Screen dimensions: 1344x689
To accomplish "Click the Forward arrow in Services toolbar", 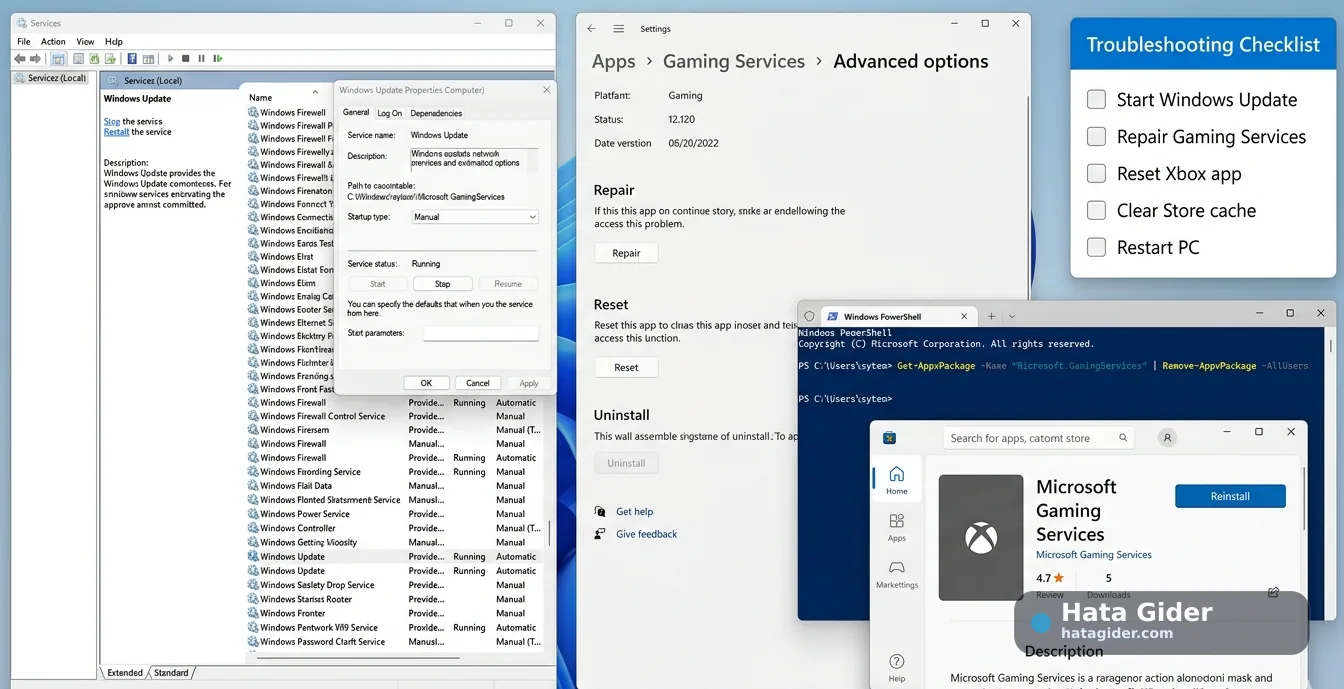I will [x=35, y=59].
